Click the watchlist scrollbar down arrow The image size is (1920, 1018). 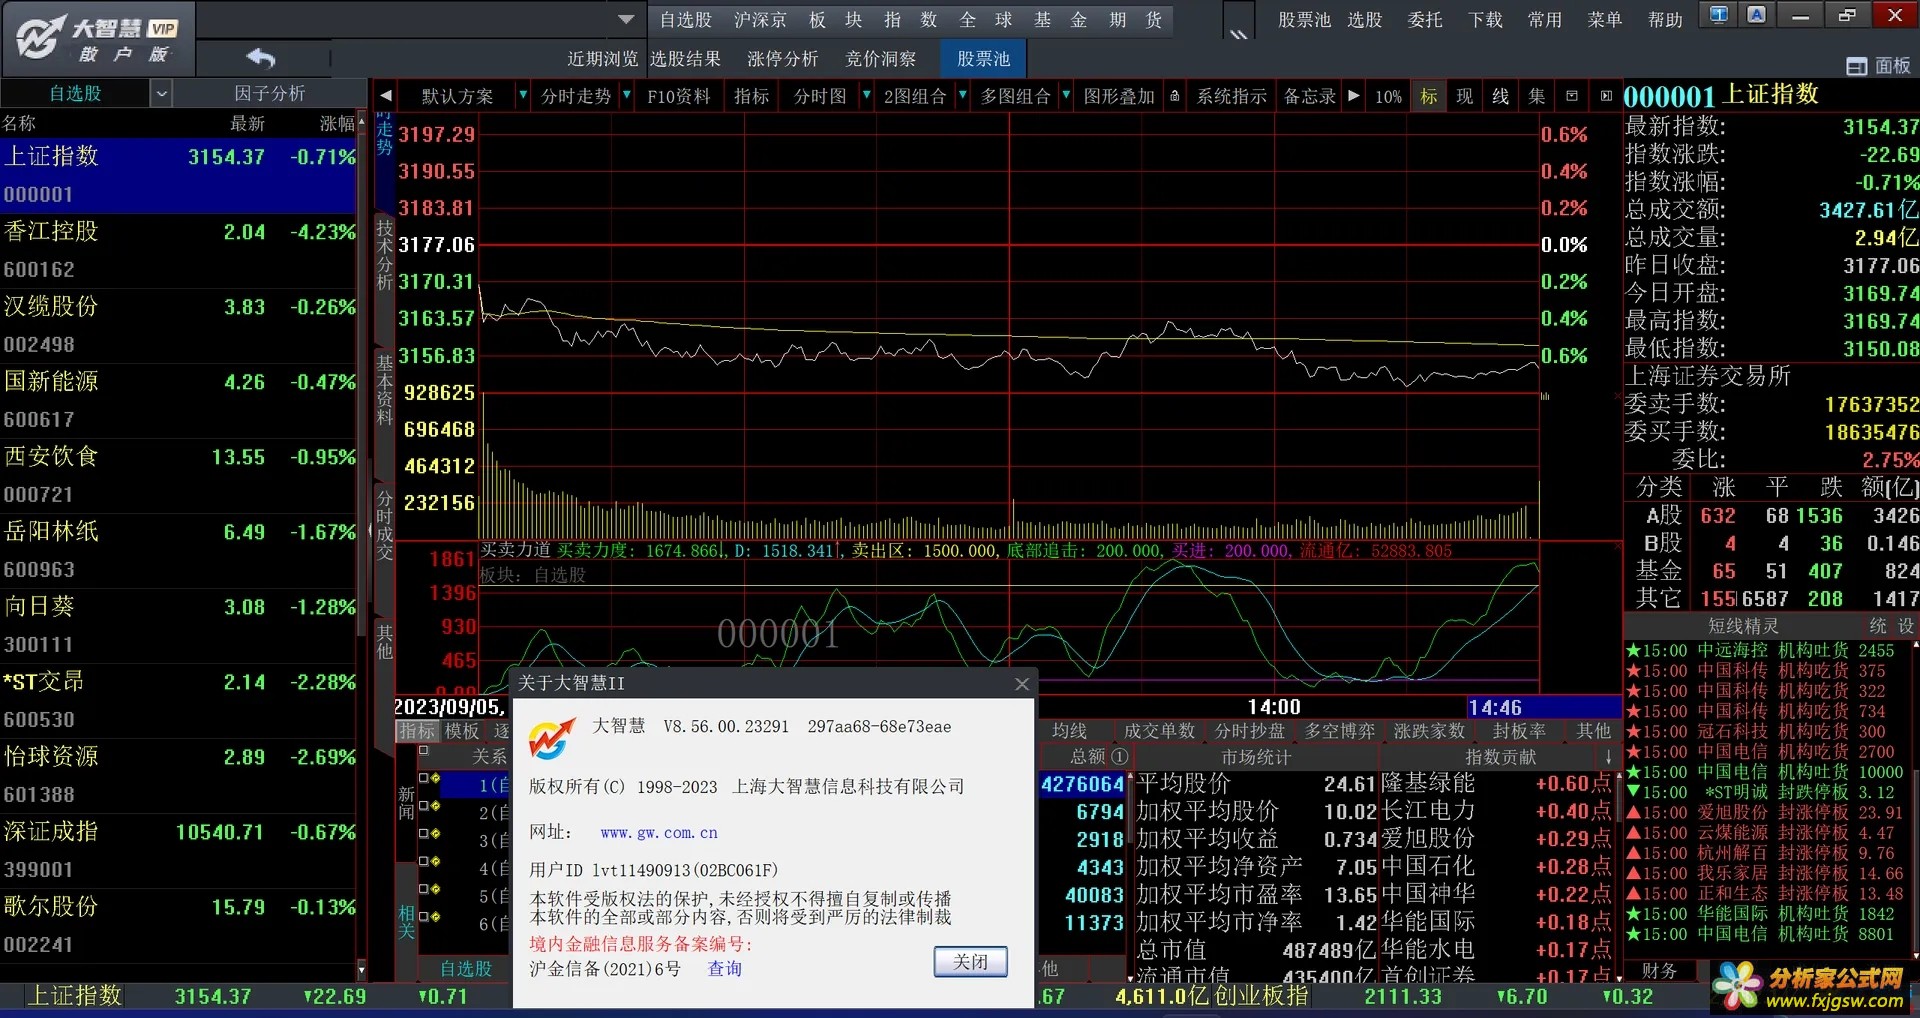[361, 969]
